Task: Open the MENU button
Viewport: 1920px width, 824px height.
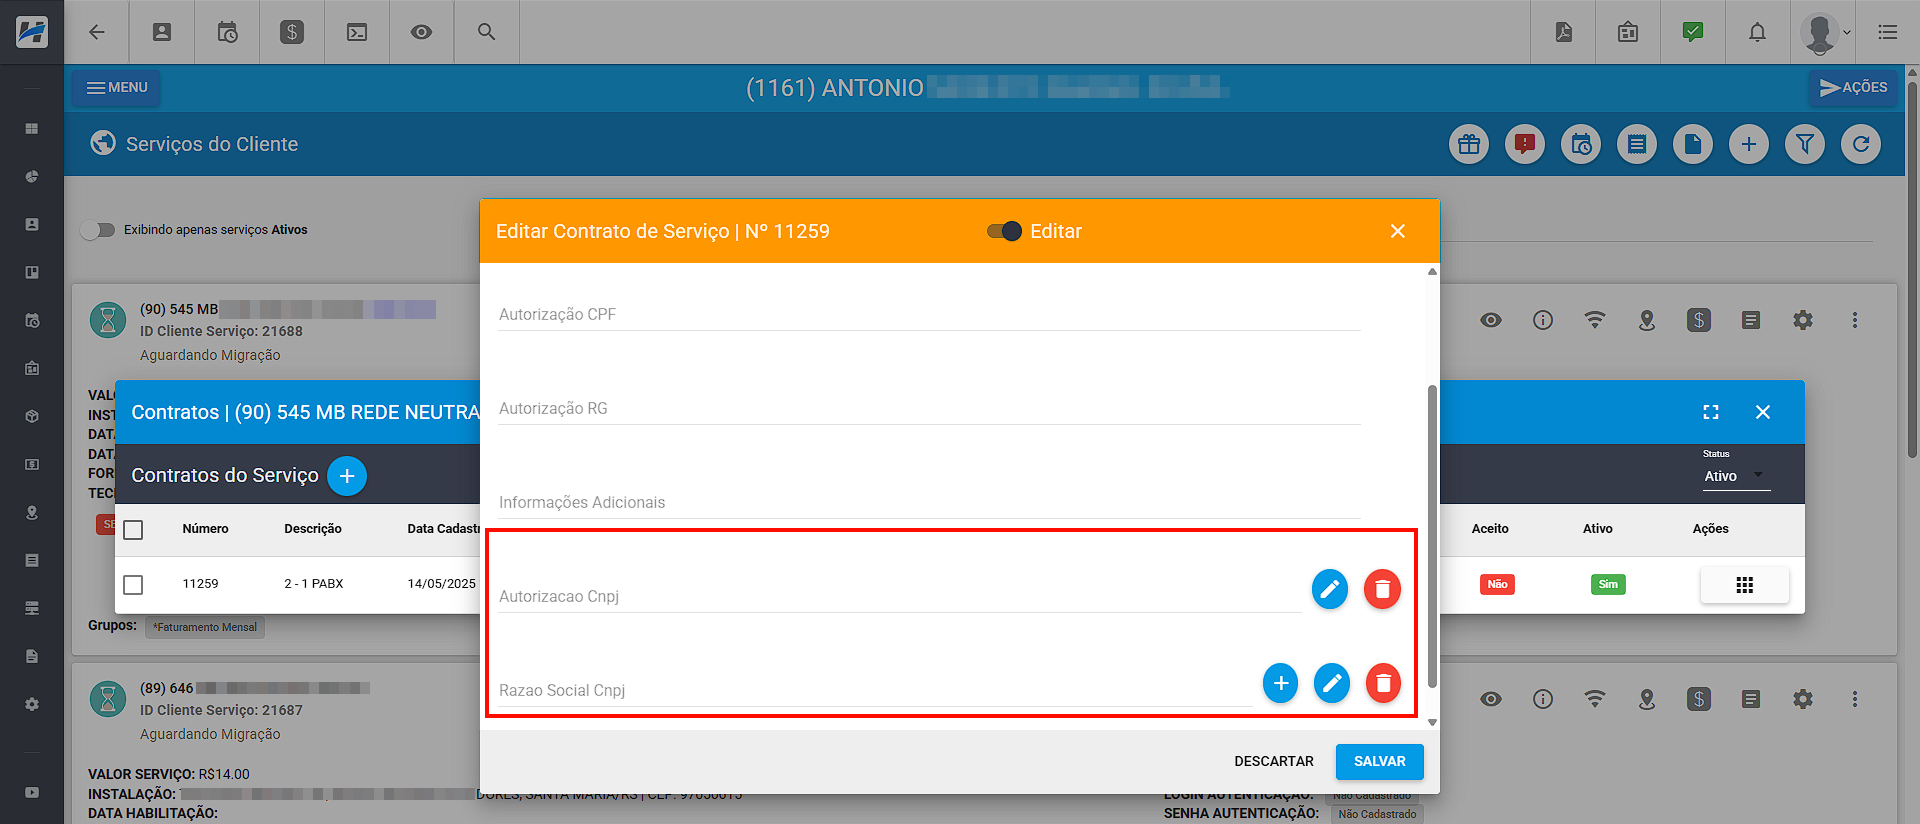Action: 116,88
